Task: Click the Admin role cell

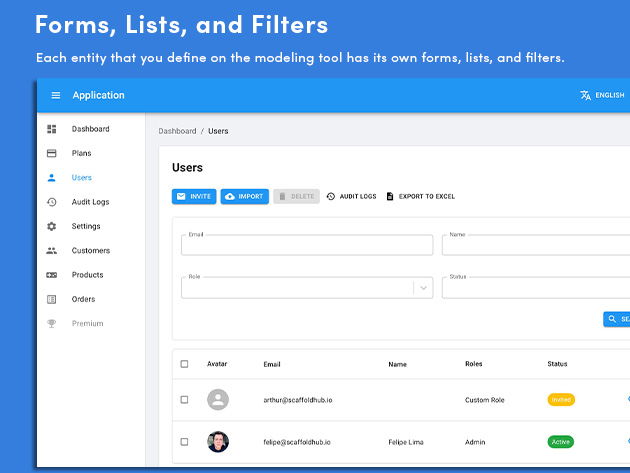Action: pyautogui.click(x=475, y=442)
